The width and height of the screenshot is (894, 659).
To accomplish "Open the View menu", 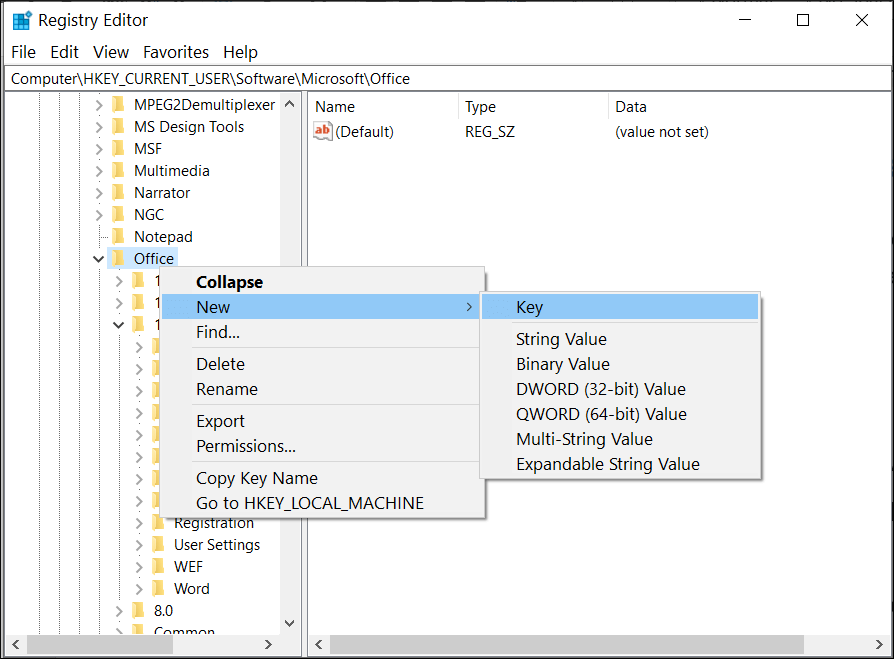I will click(111, 52).
